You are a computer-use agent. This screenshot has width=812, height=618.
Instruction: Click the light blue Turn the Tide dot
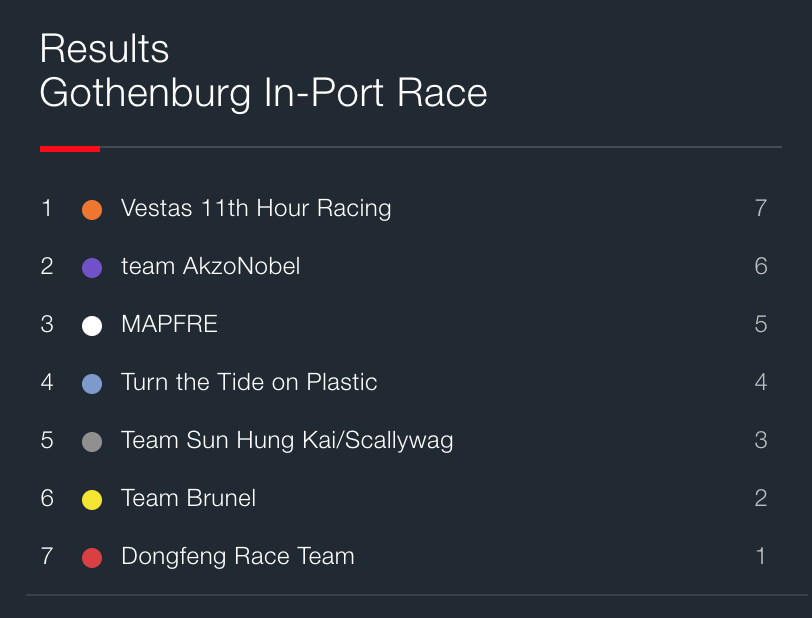click(x=92, y=384)
